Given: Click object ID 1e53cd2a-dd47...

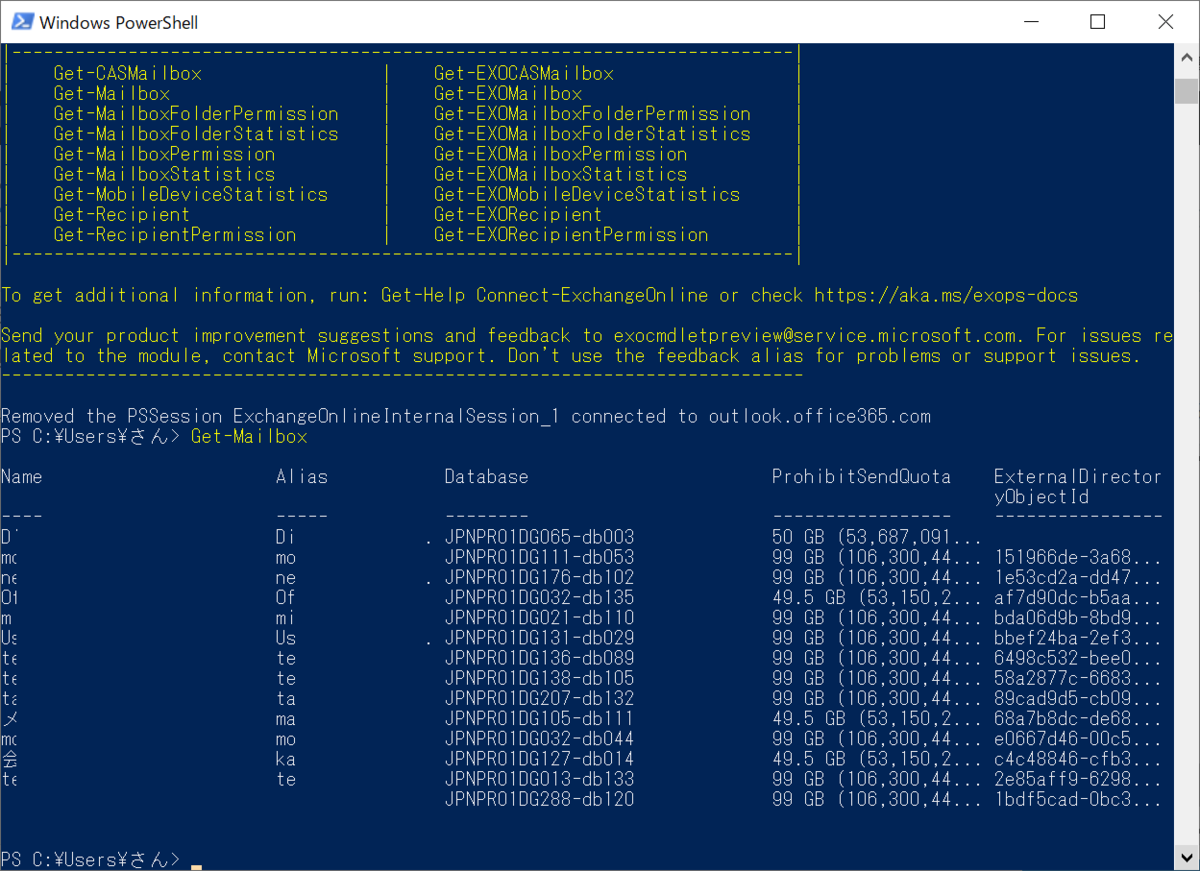Looking at the screenshot, I should point(1078,578).
